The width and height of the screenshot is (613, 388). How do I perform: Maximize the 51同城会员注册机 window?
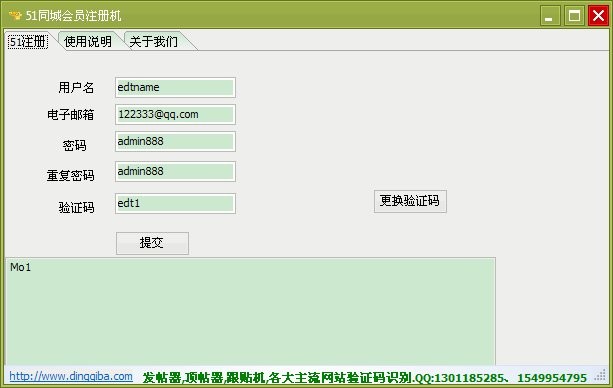click(x=574, y=16)
